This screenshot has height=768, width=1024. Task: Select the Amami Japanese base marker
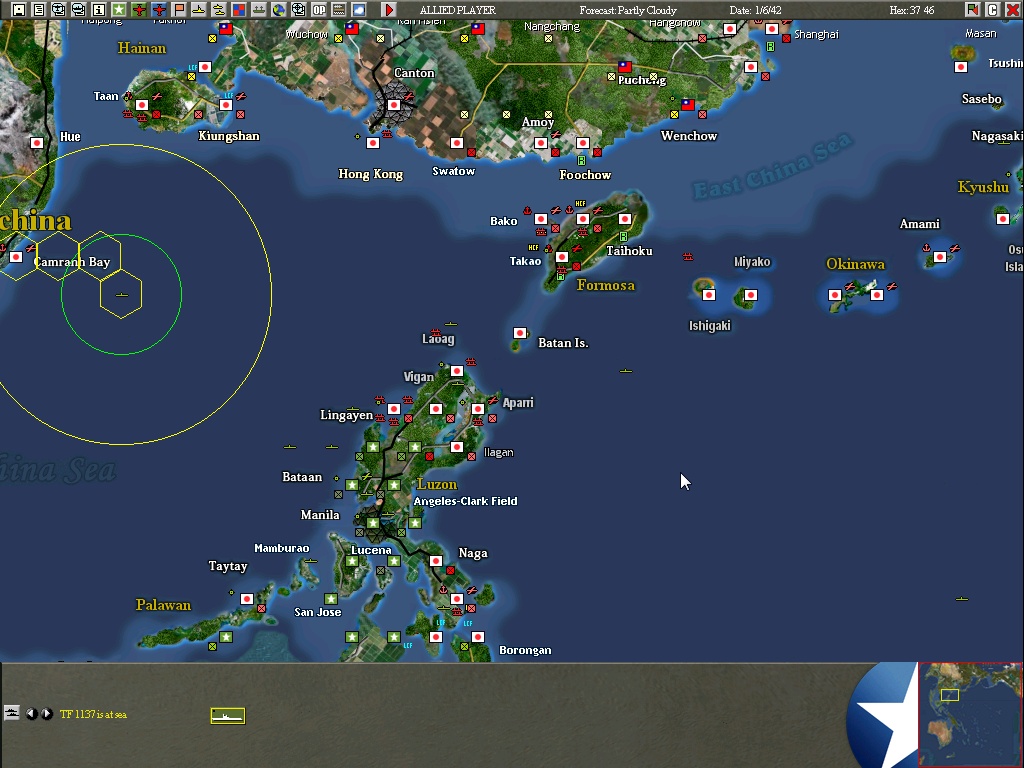940,257
